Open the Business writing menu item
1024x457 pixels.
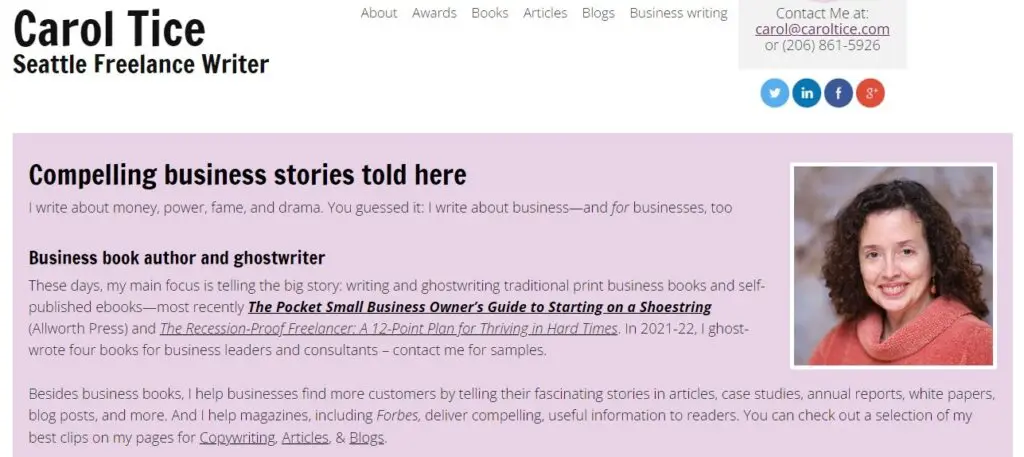[678, 13]
